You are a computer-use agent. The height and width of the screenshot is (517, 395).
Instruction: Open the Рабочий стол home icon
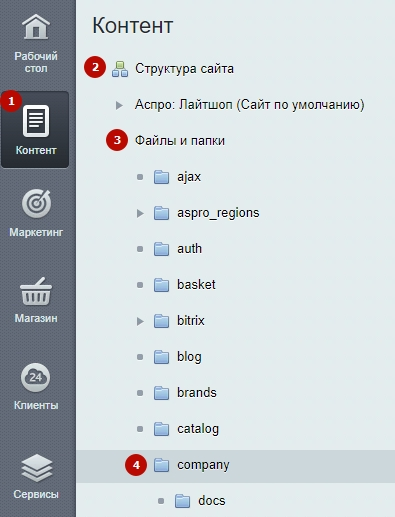pyautogui.click(x=36, y=27)
